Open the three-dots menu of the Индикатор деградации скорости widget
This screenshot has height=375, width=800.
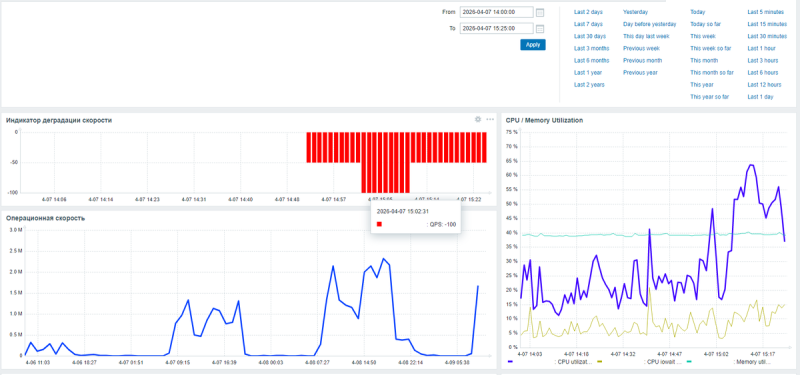pyautogui.click(x=490, y=119)
